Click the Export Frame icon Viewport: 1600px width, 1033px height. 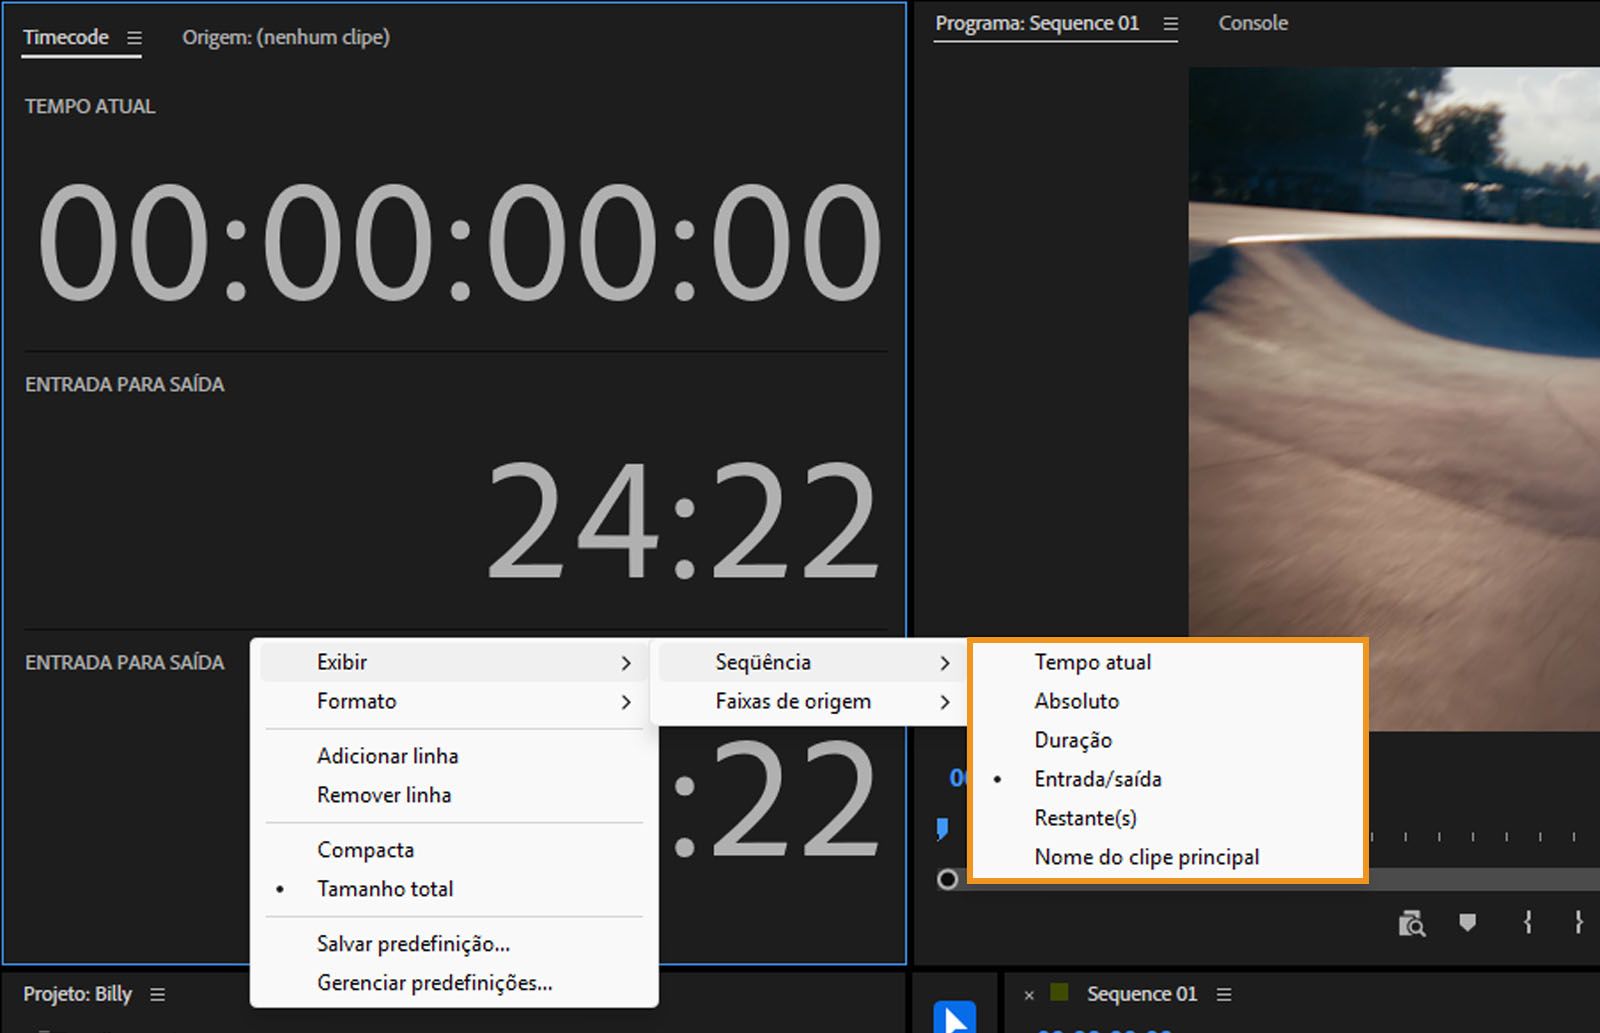pyautogui.click(x=1412, y=921)
